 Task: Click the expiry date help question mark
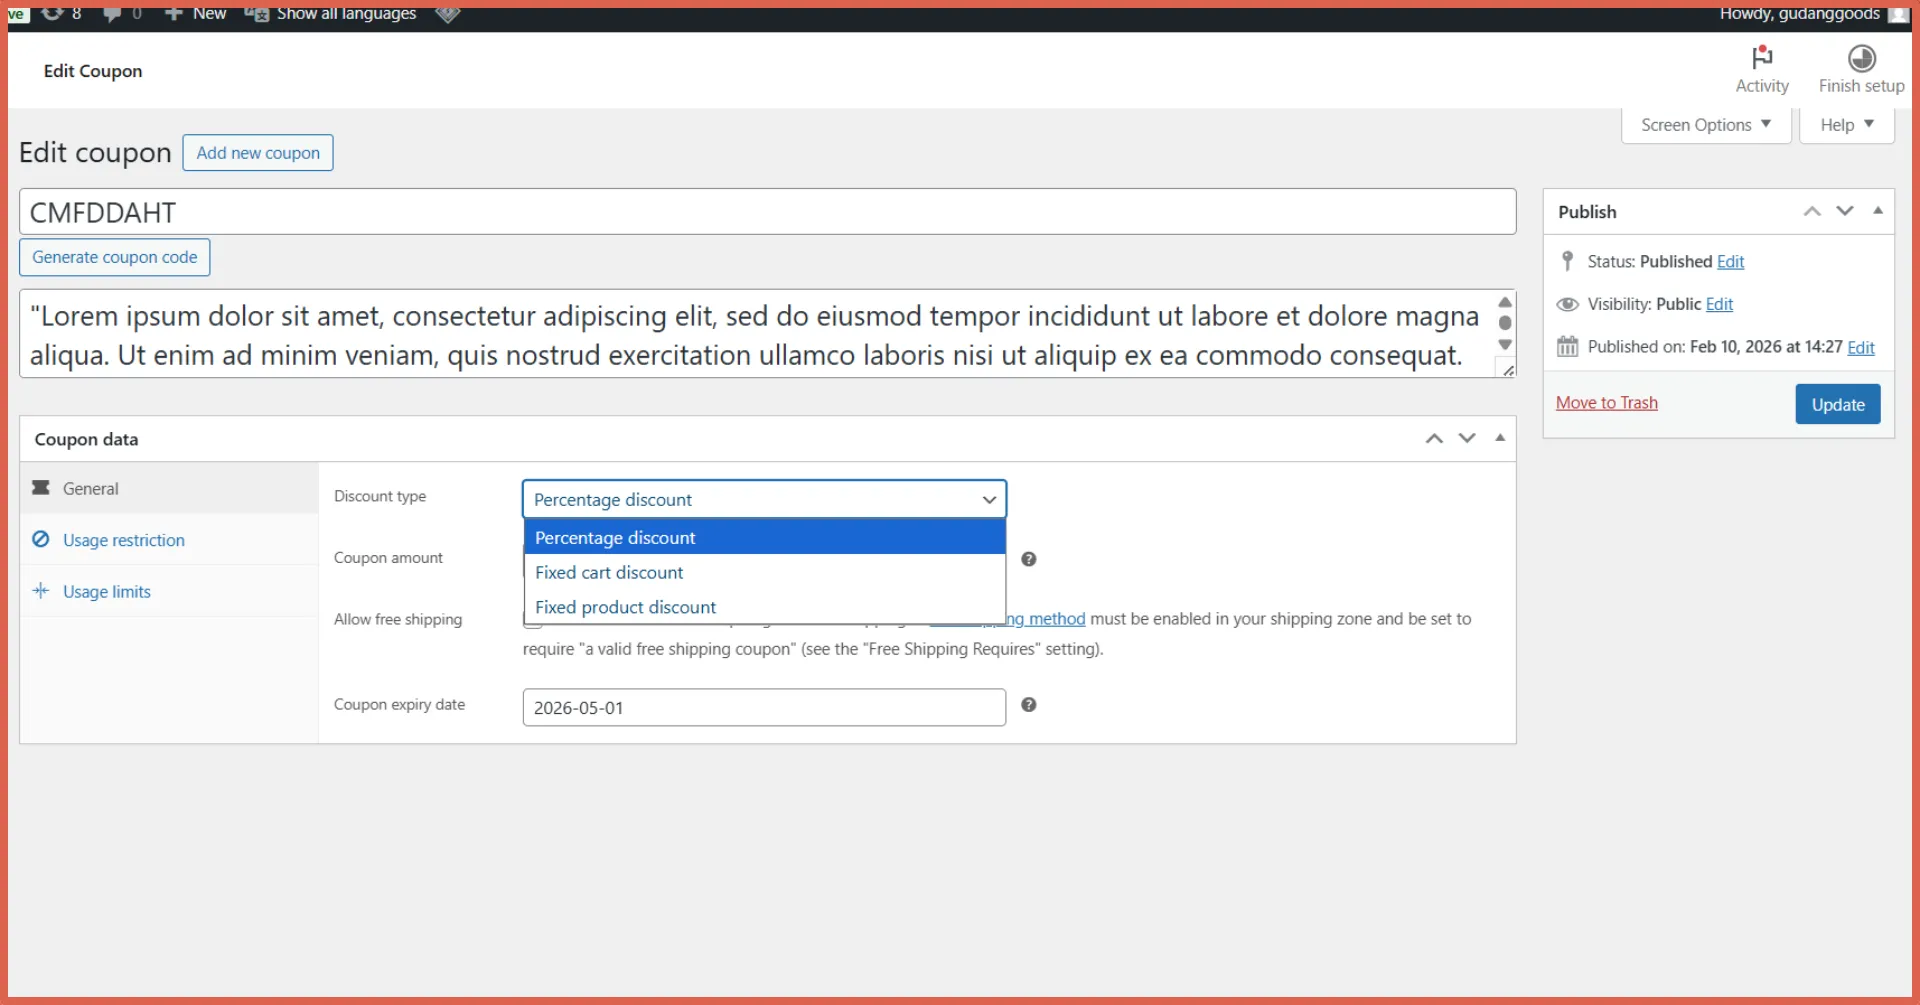[1029, 704]
